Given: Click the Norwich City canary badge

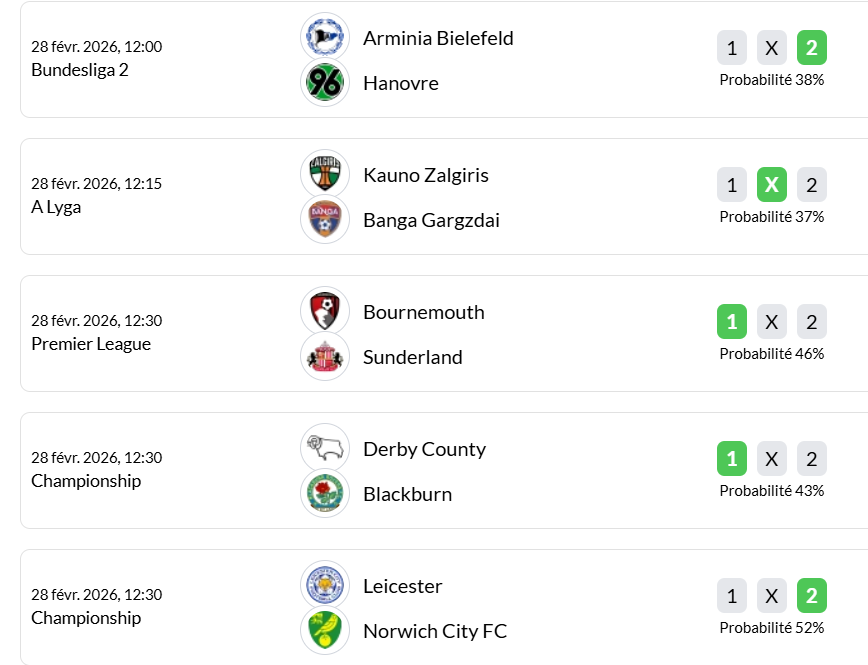Looking at the screenshot, I should click(x=325, y=630).
